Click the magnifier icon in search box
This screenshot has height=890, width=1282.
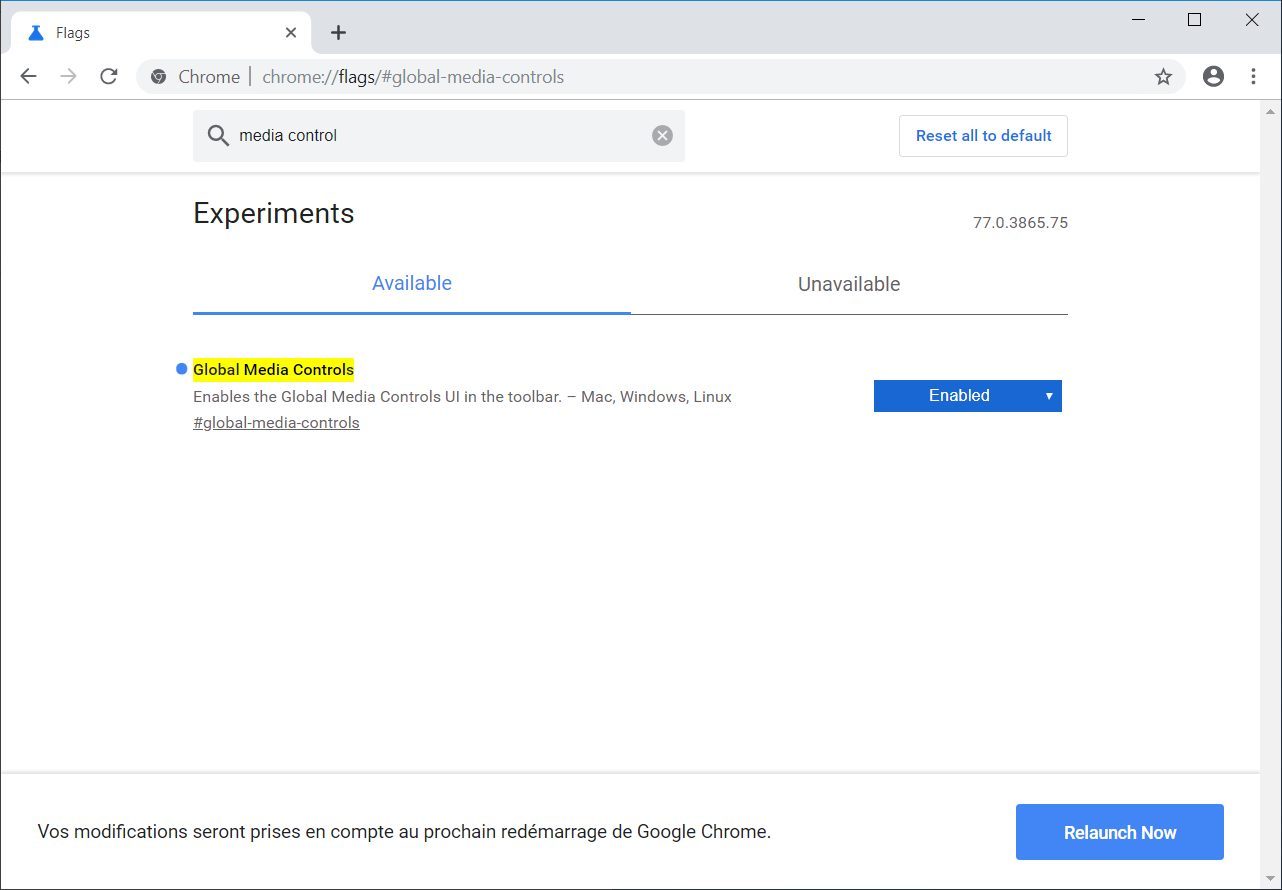pos(218,136)
